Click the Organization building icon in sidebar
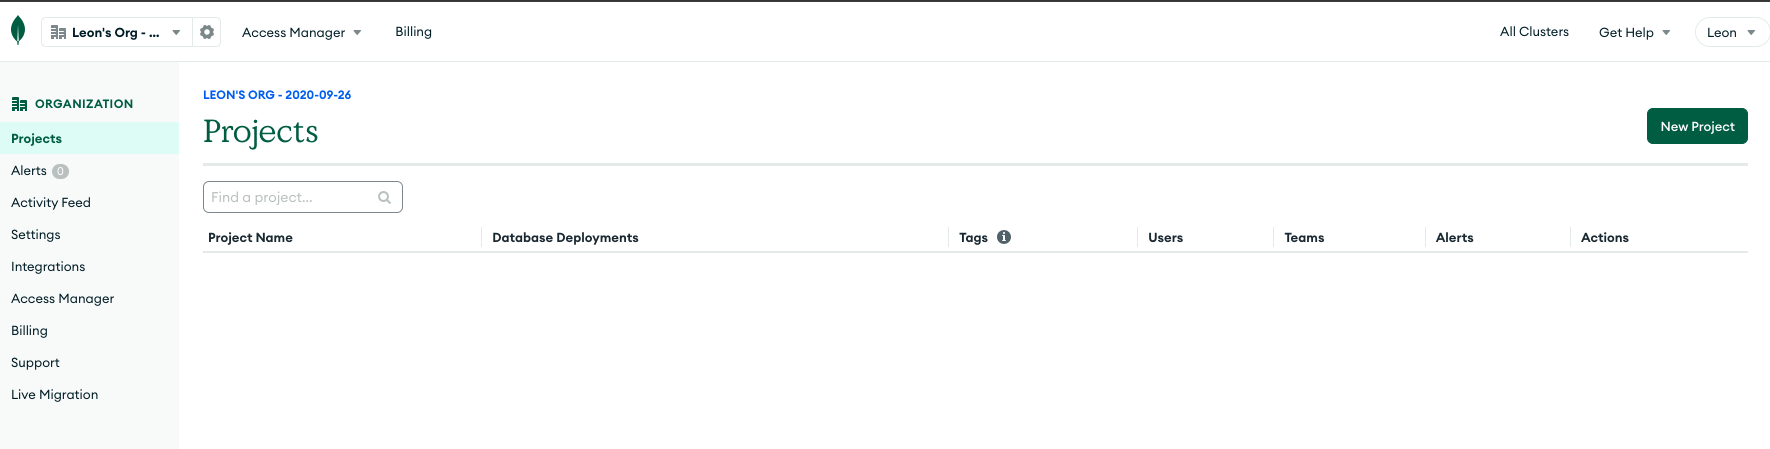 (19, 104)
